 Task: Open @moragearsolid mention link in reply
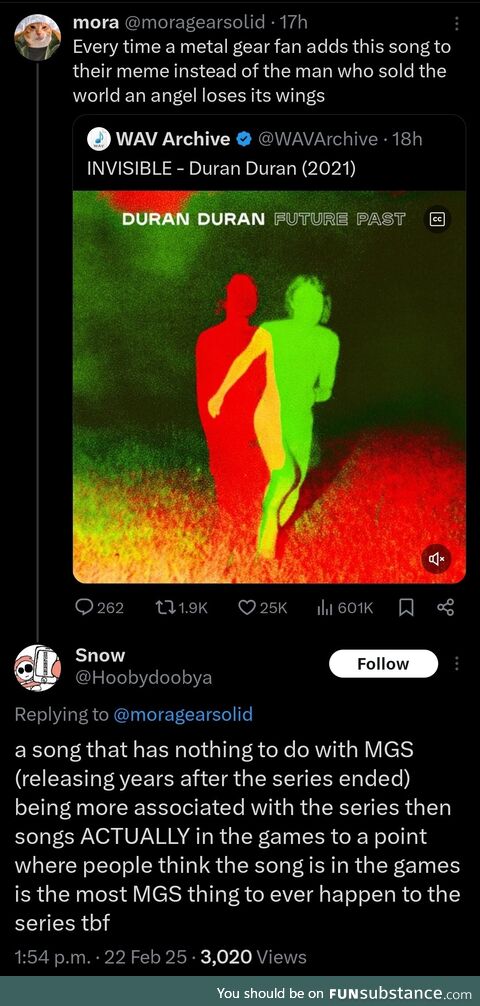point(183,714)
